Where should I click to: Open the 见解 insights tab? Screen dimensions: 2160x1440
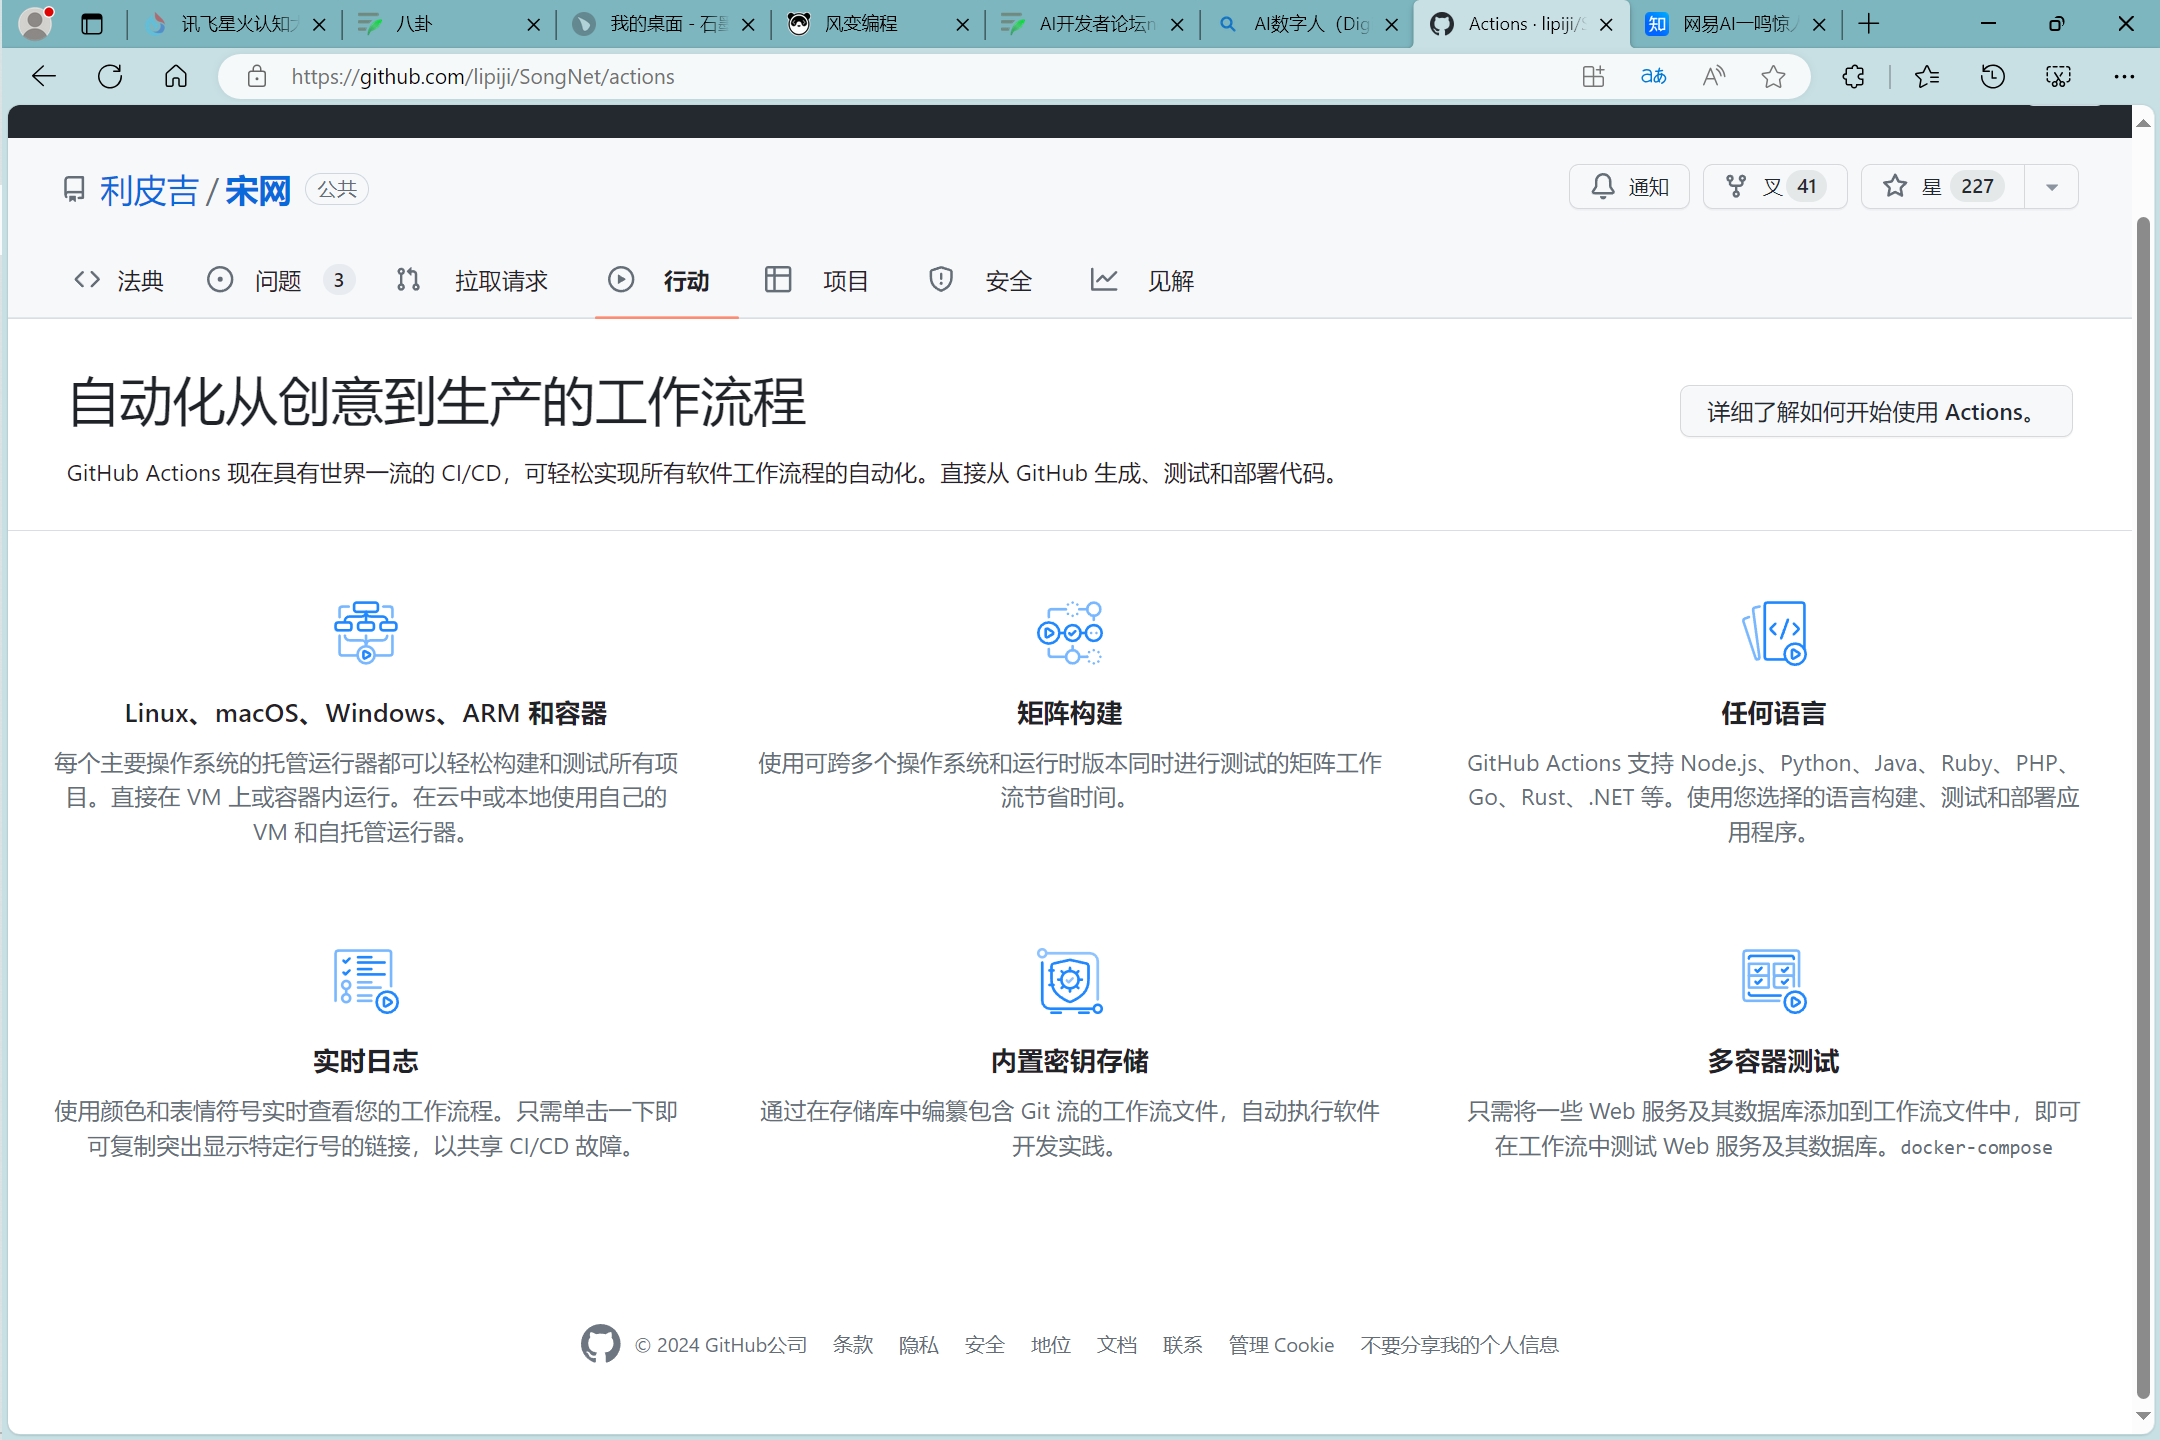1142,281
